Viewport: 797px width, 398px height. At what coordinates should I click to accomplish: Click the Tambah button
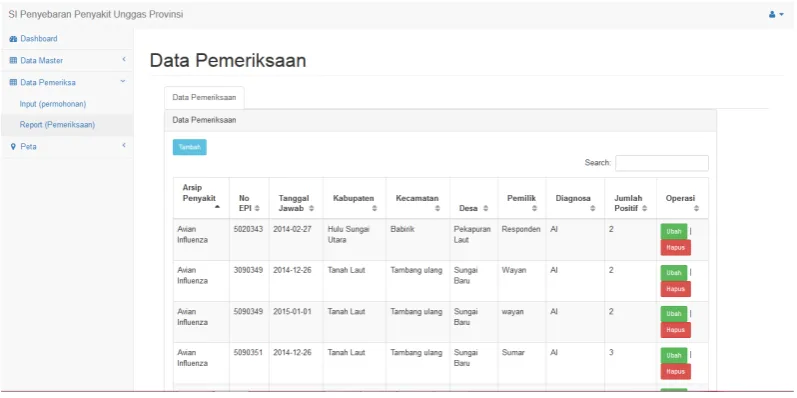190,147
